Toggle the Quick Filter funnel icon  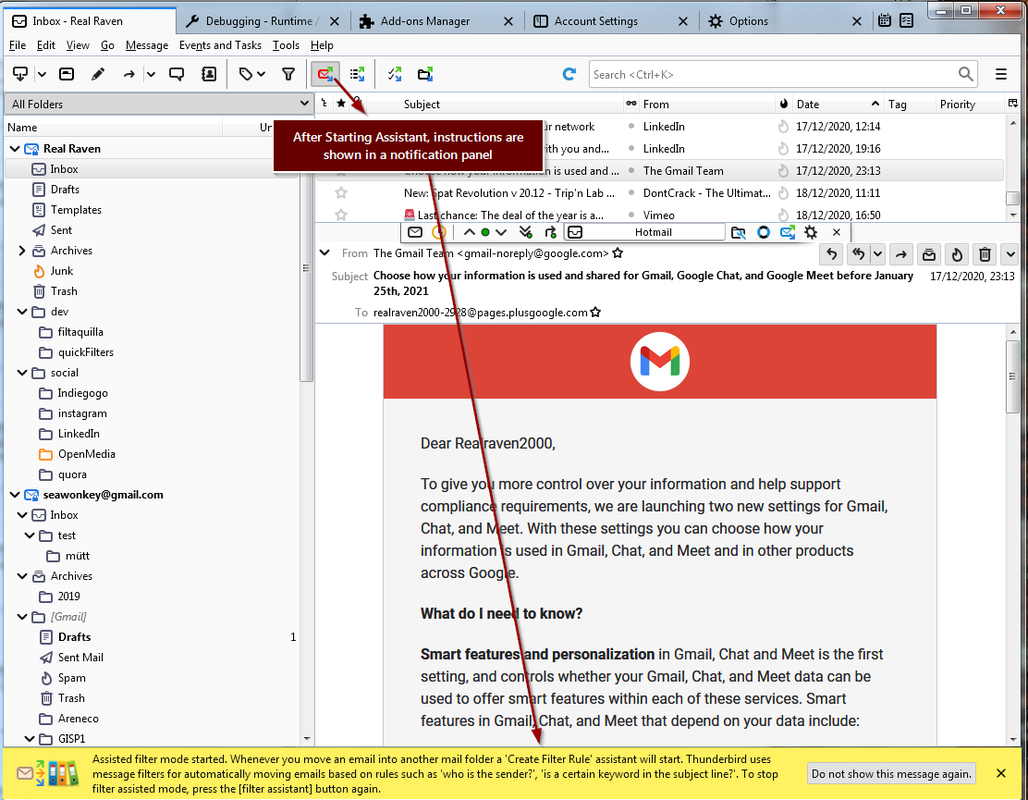coord(288,74)
